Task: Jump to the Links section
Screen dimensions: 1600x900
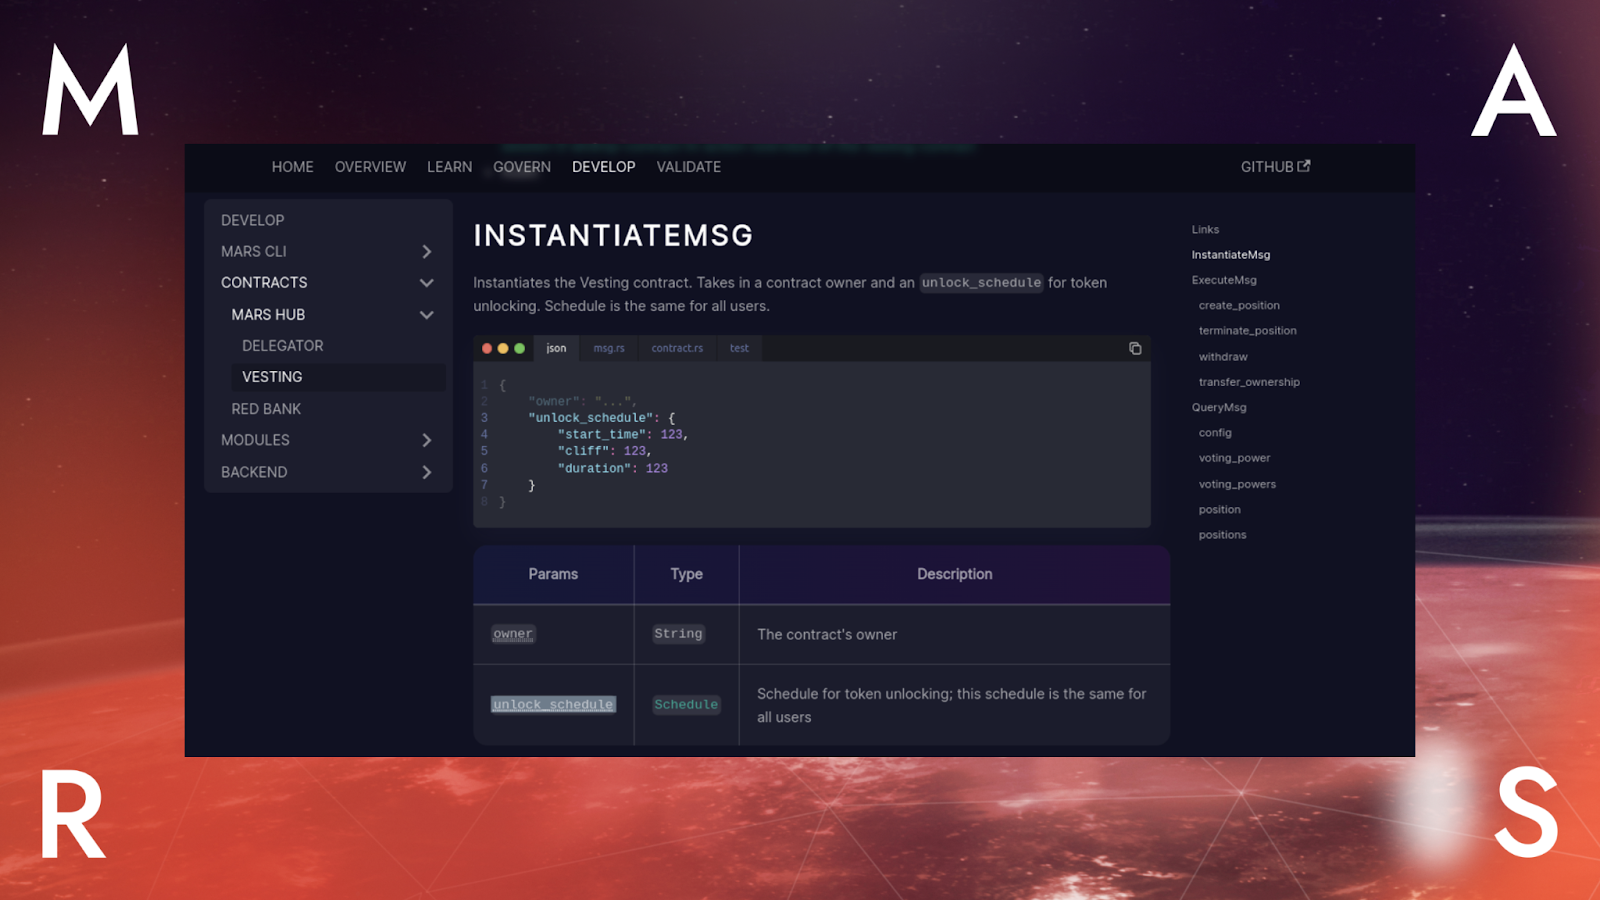Action: pos(1205,230)
